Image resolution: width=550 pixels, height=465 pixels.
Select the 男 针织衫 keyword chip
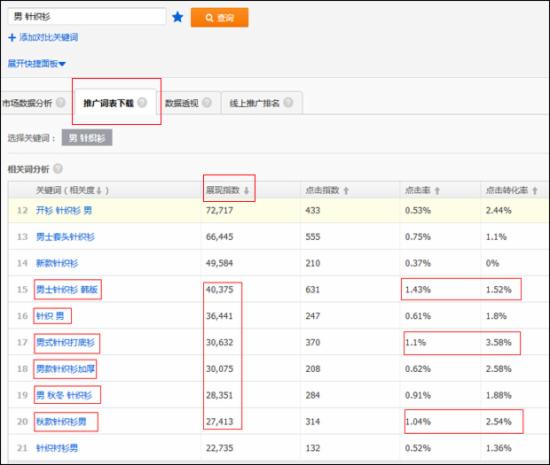click(87, 137)
